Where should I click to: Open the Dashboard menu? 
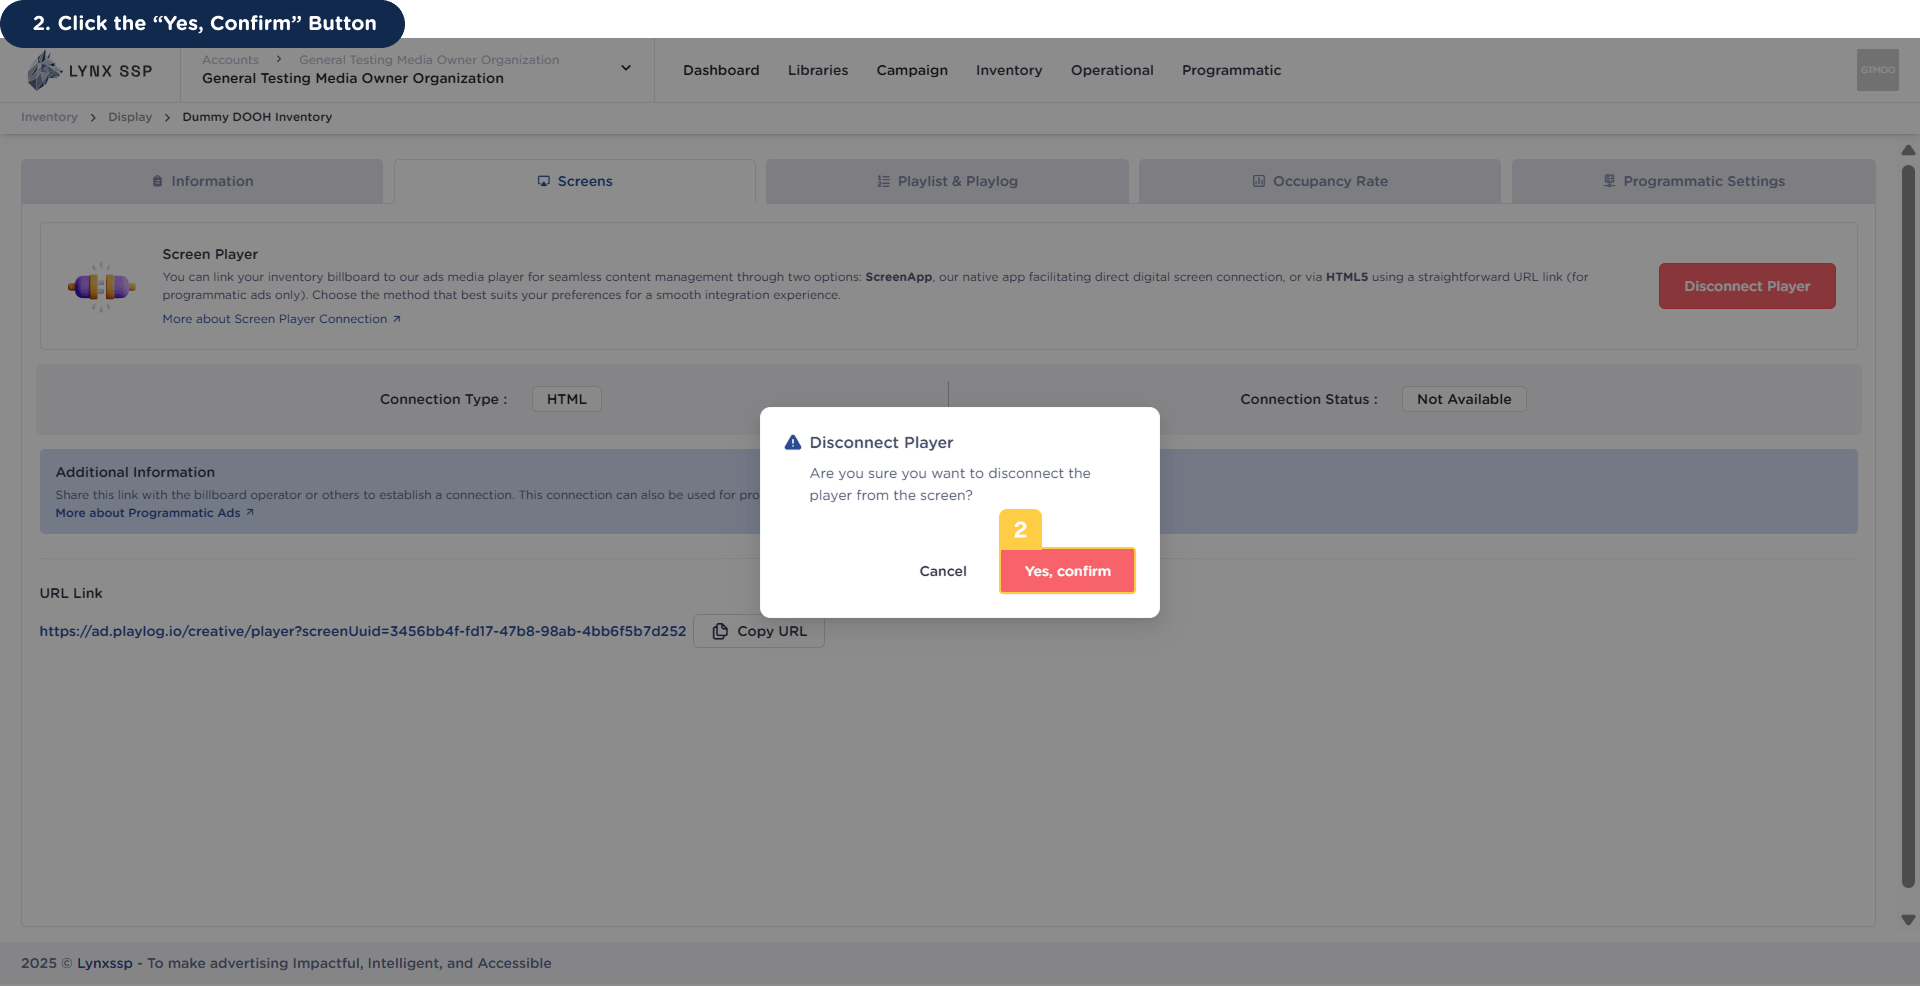click(721, 70)
